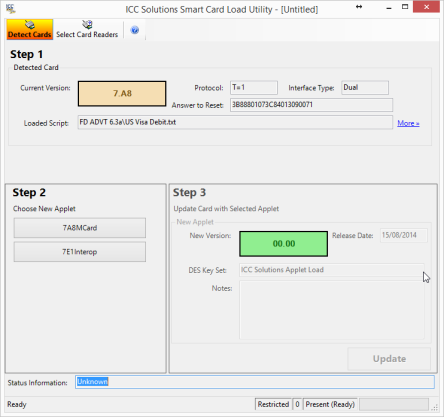Click the Release Date field
The image size is (444, 417).
[403, 235]
